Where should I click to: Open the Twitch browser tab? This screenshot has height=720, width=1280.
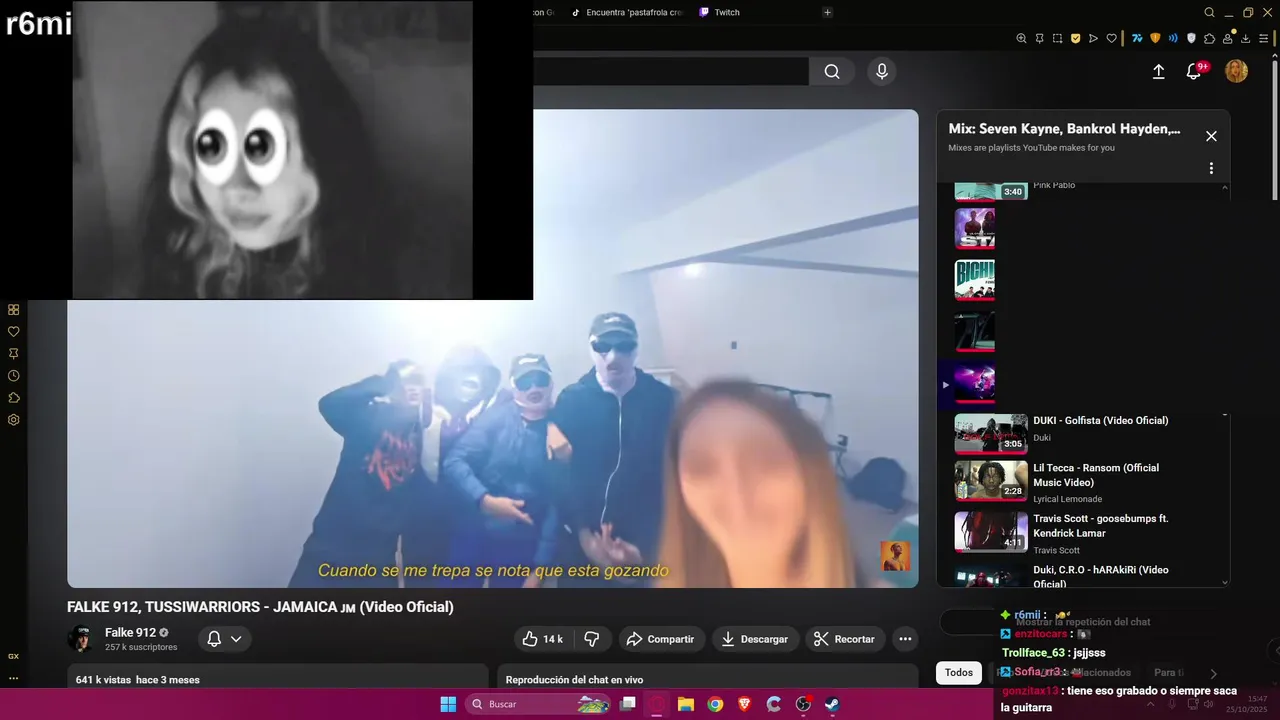[x=719, y=12]
